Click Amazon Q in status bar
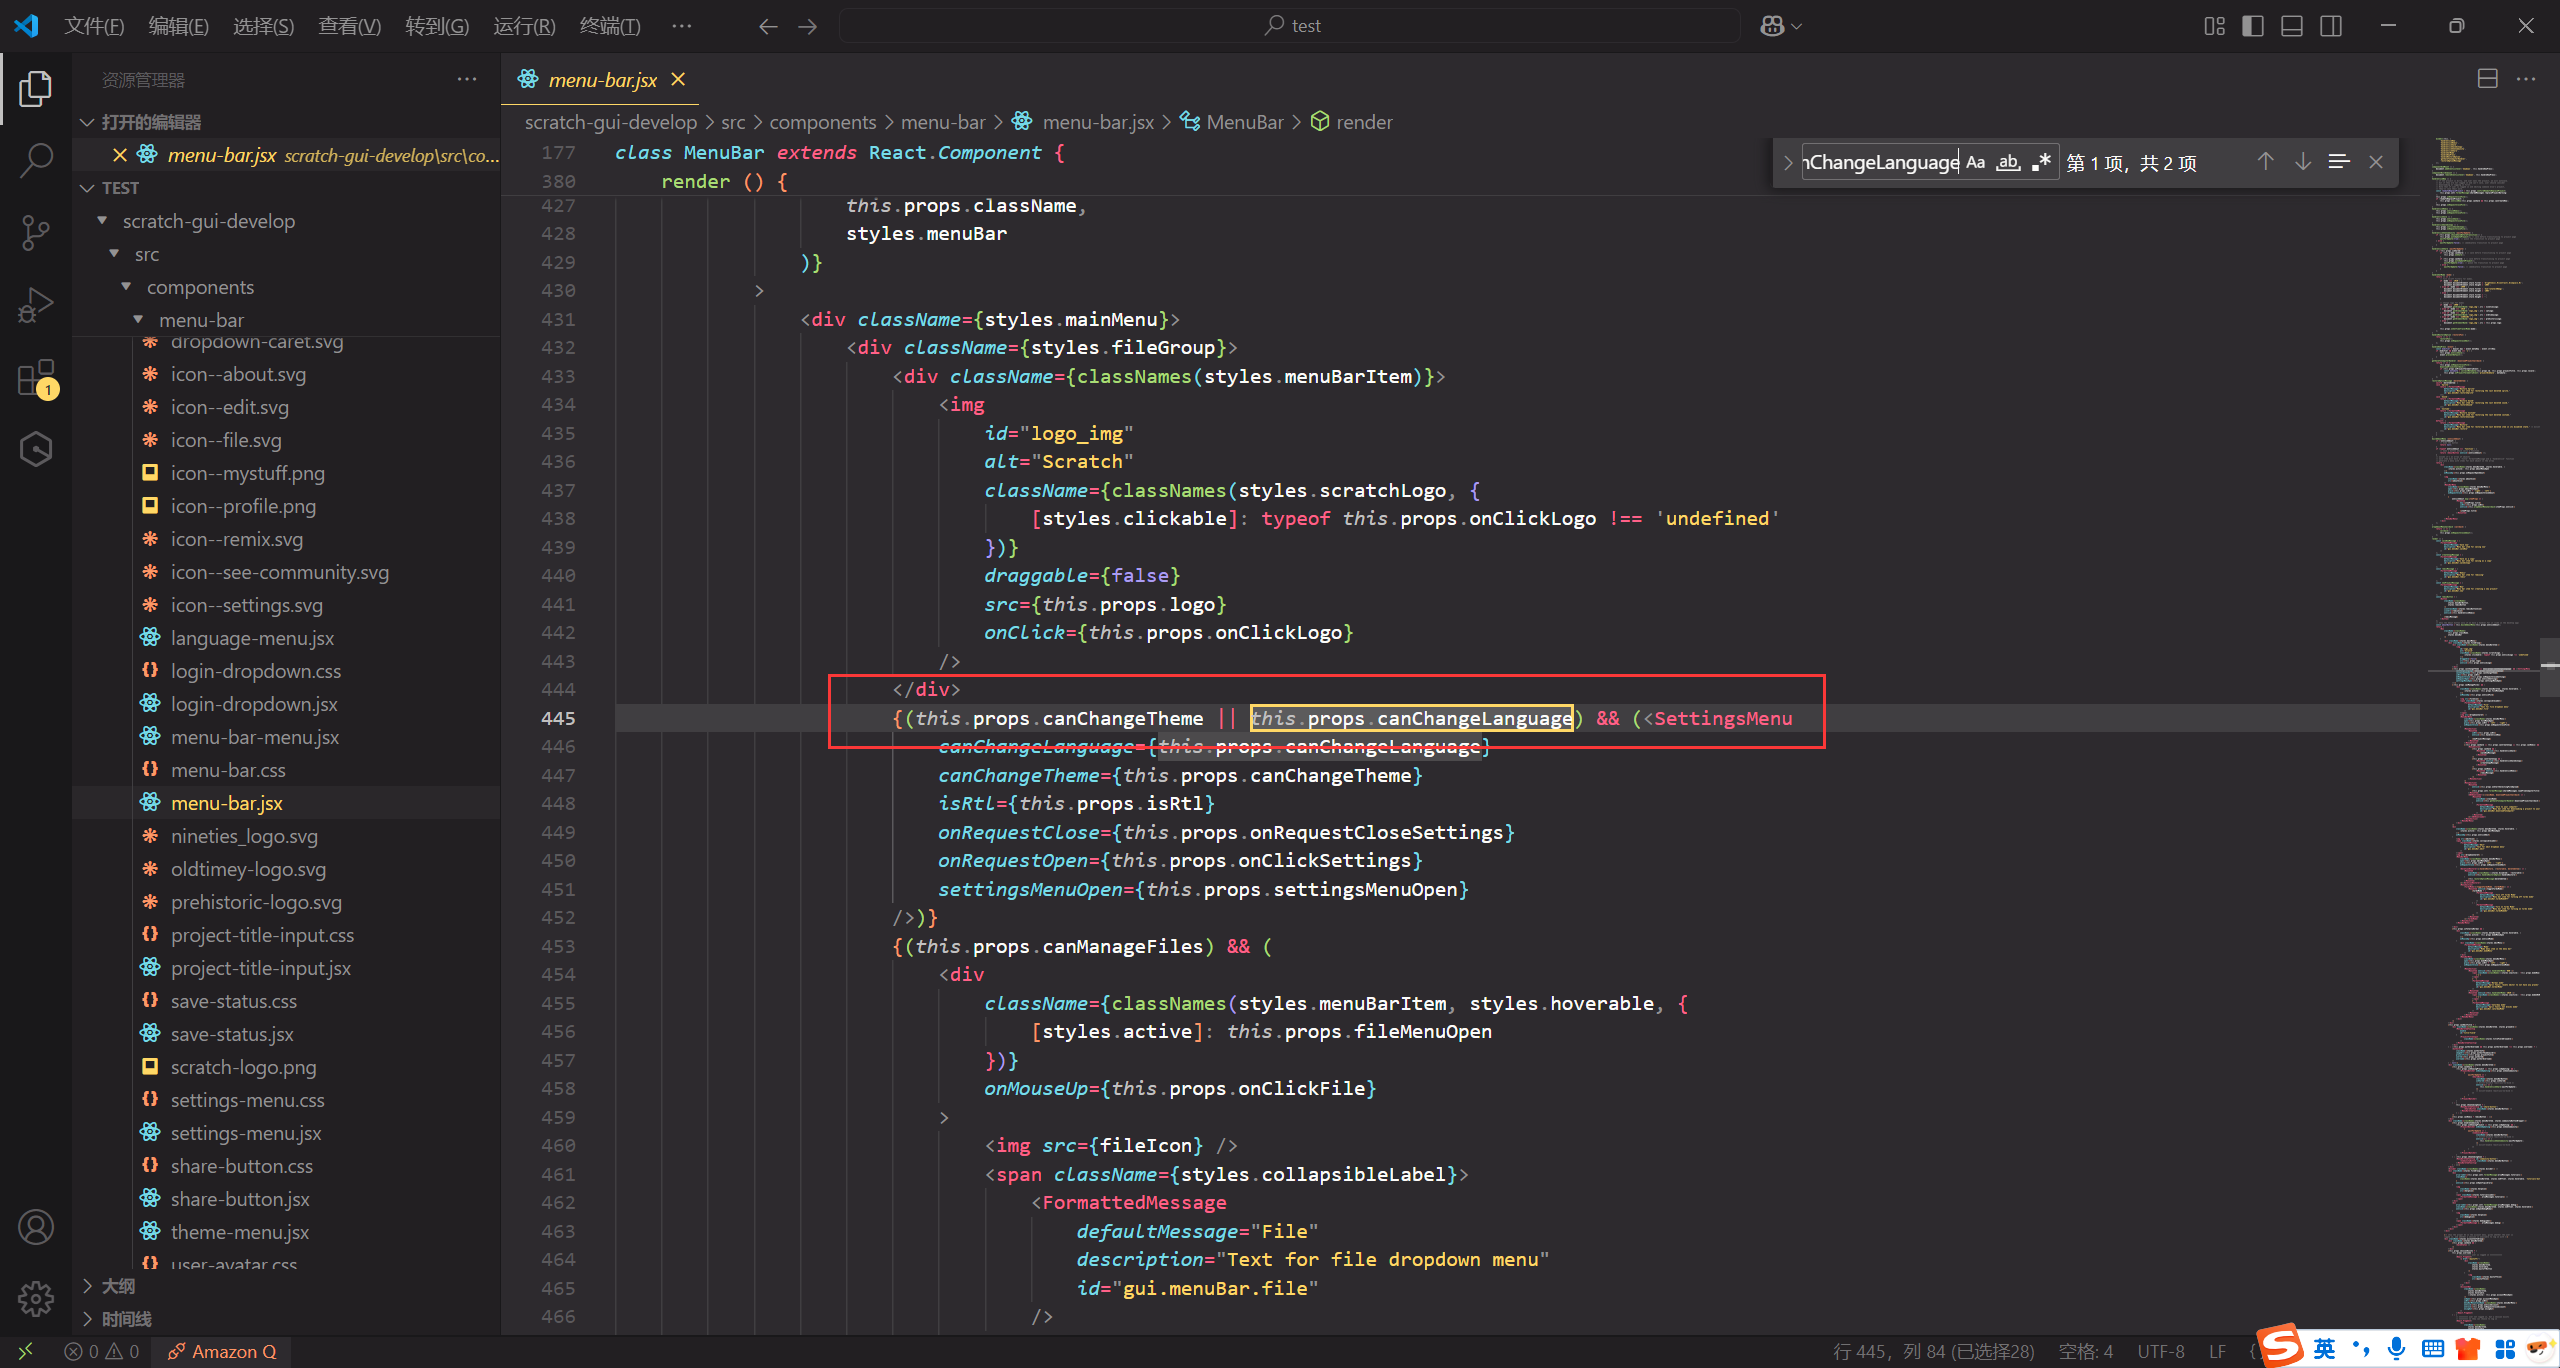The height and width of the screenshot is (1368, 2560). (x=222, y=1351)
